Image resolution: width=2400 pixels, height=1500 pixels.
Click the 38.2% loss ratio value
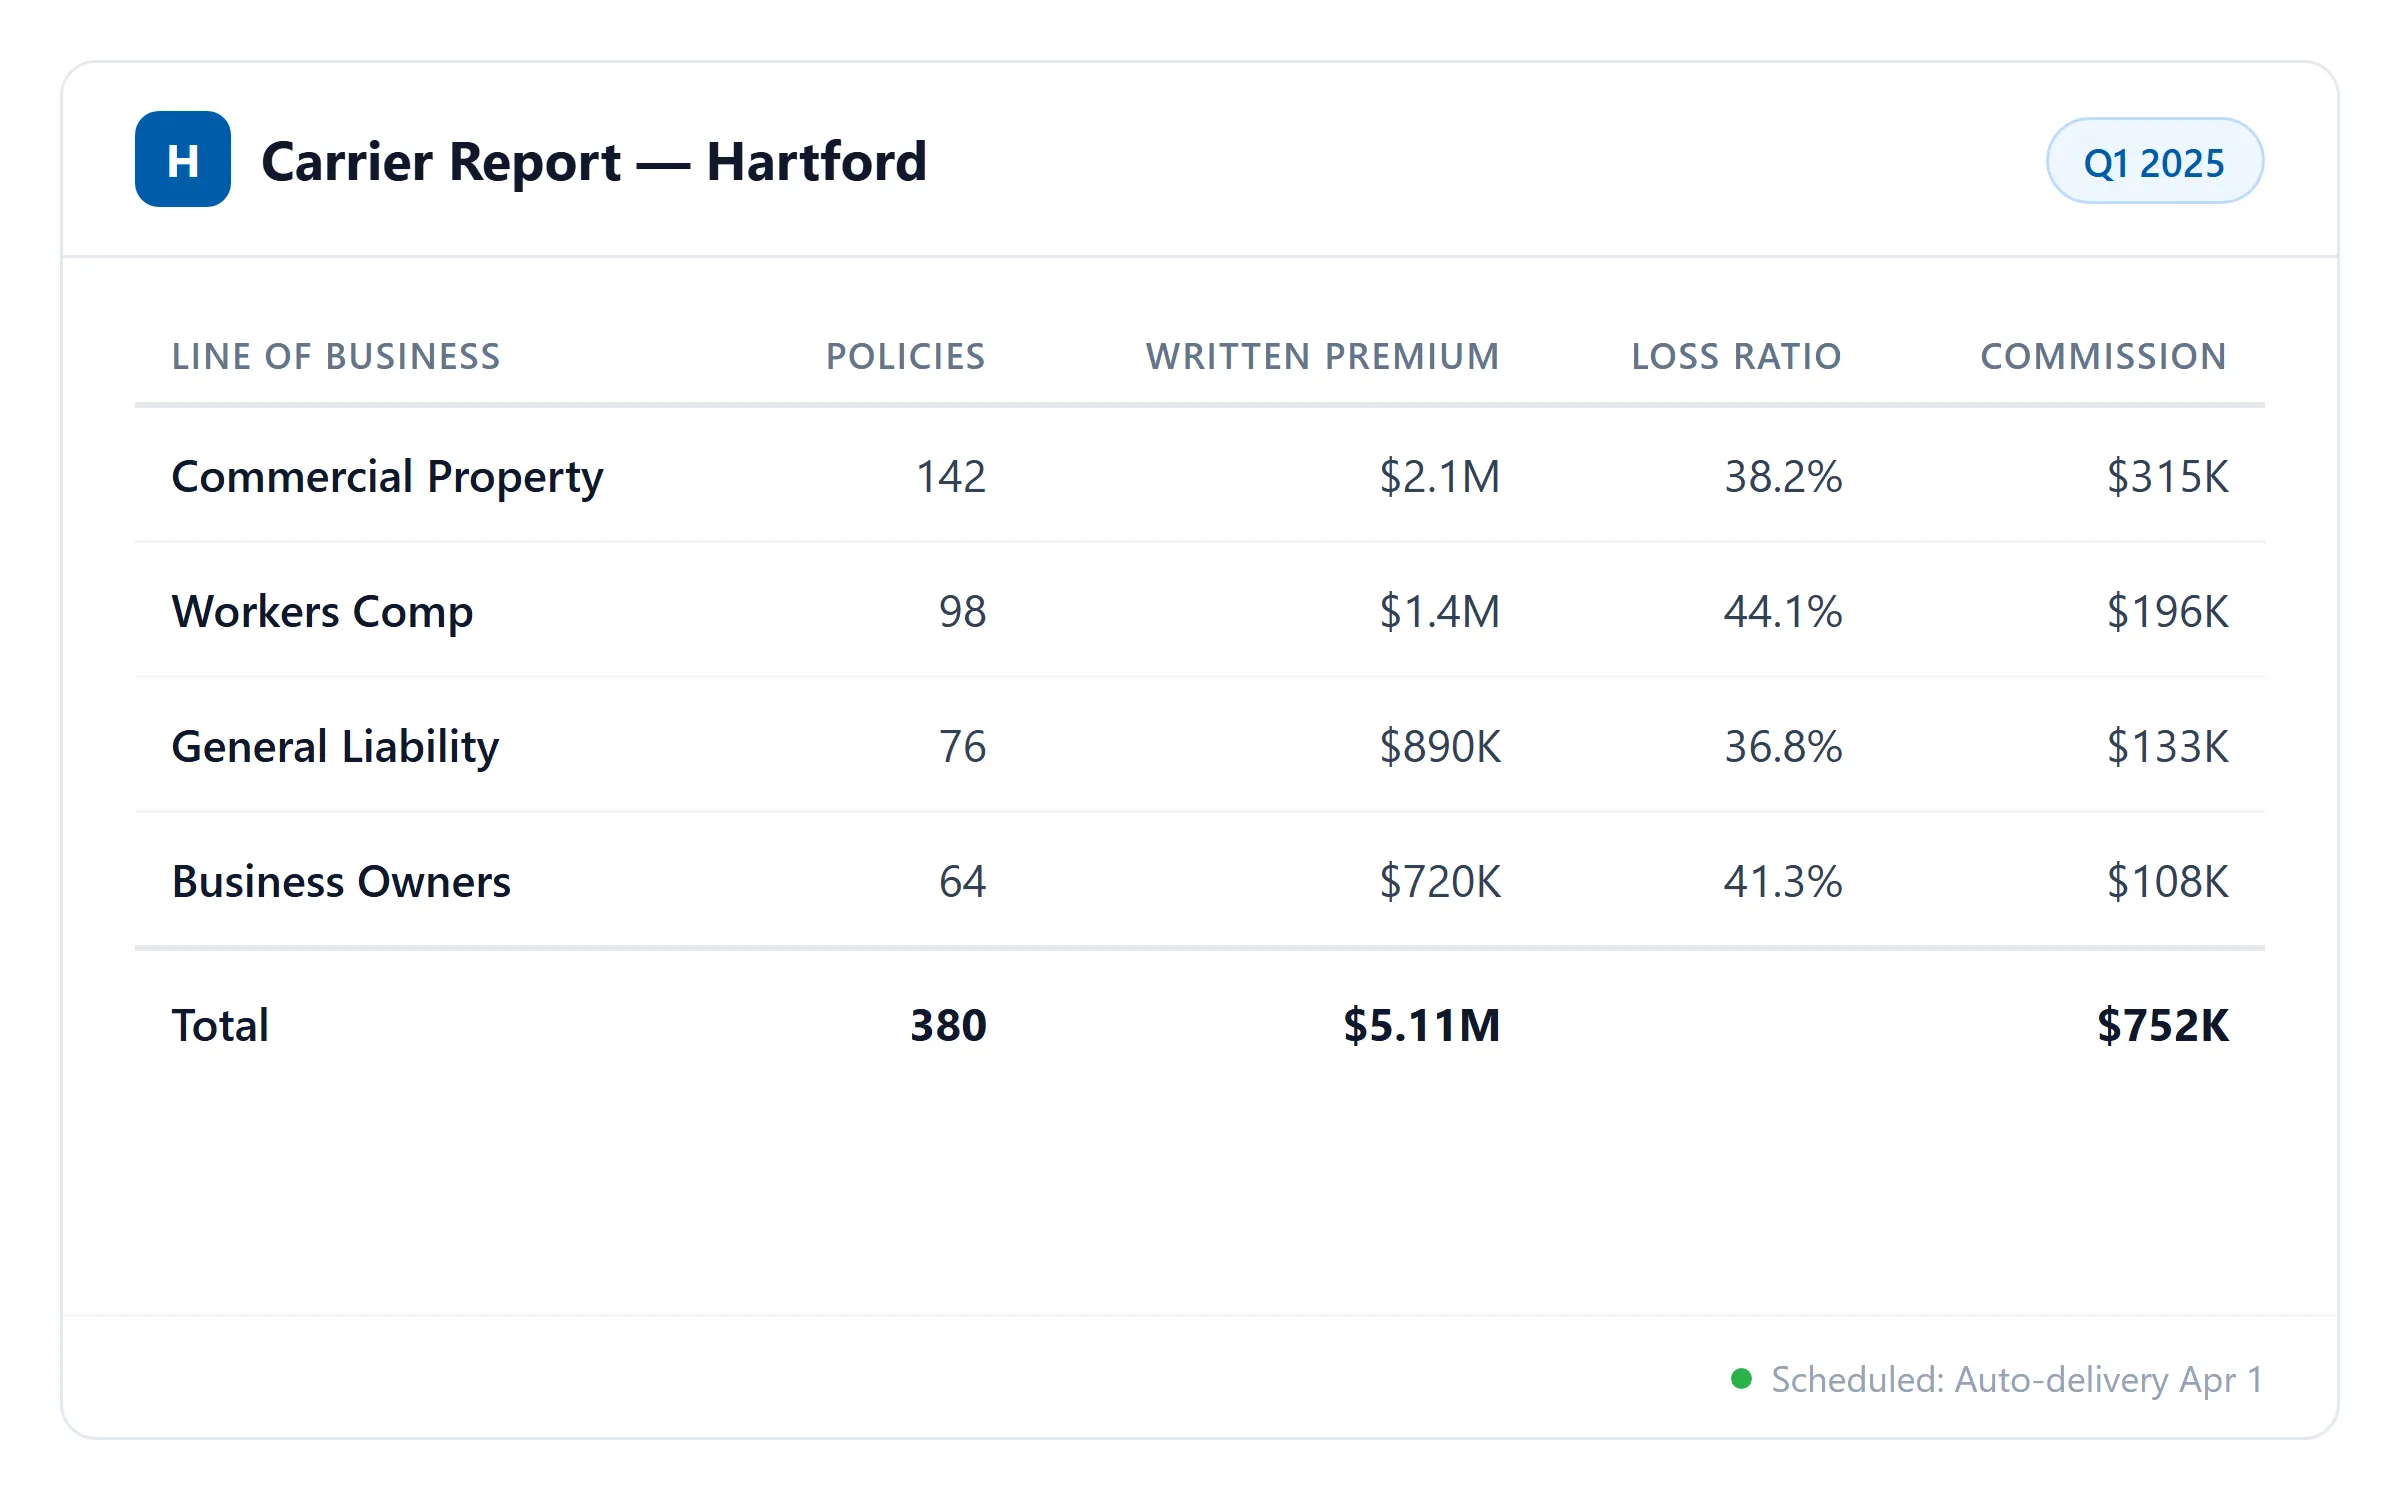pyautogui.click(x=1783, y=477)
